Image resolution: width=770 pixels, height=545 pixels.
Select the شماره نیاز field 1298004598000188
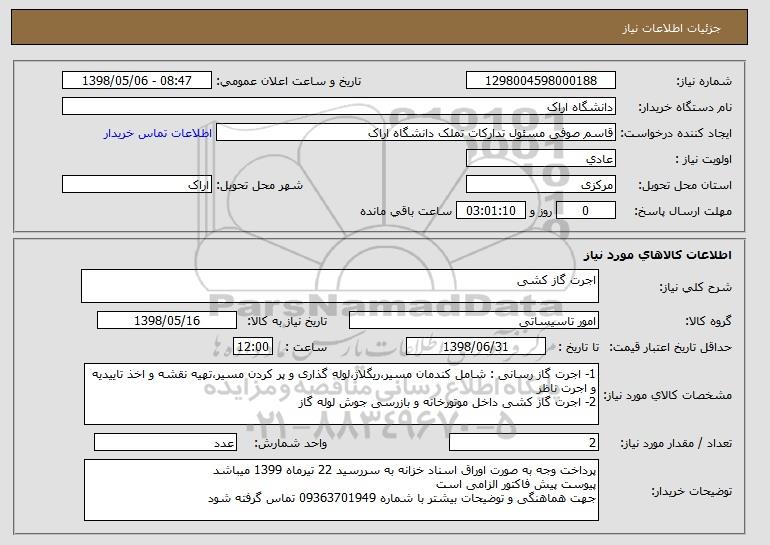(541, 81)
